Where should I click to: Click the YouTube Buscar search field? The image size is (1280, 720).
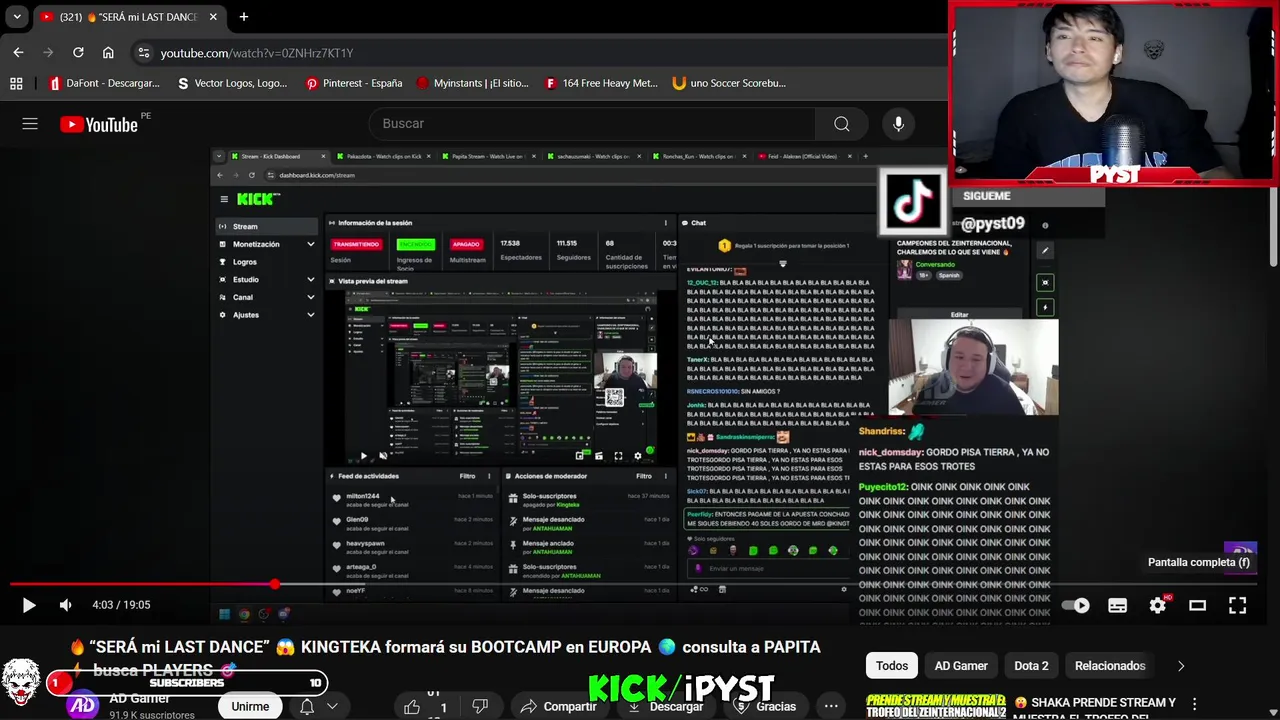[590, 124]
